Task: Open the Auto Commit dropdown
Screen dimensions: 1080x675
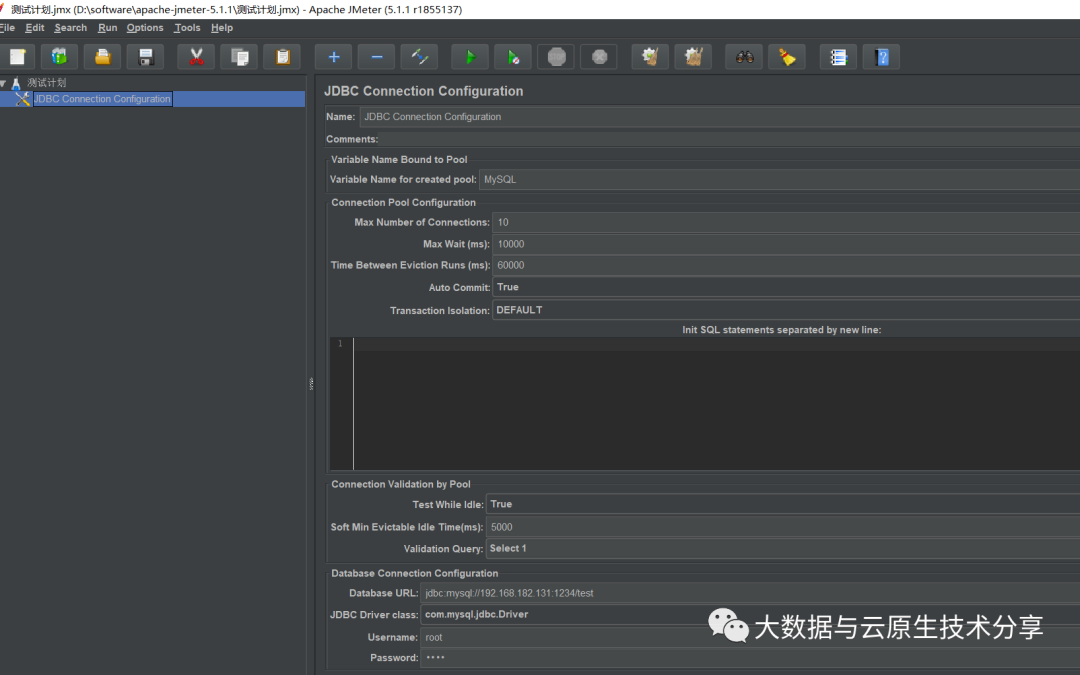Action: 786,287
